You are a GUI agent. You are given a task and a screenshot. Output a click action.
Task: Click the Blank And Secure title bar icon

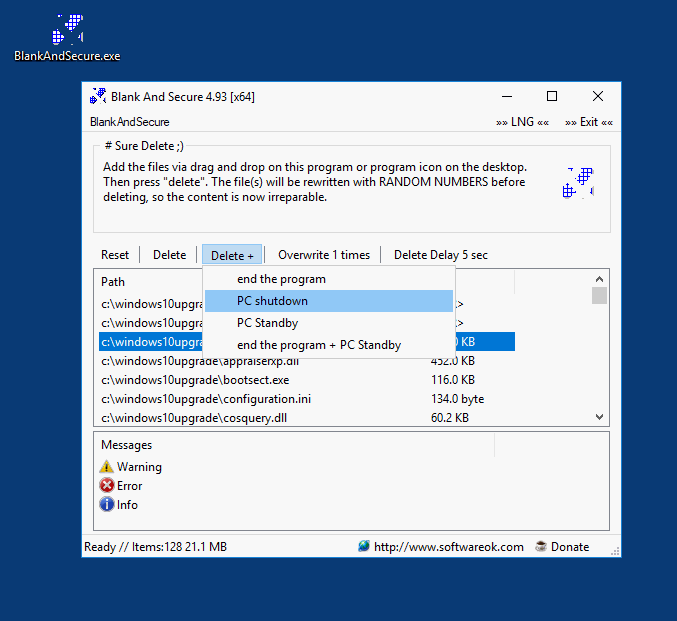pyautogui.click(x=98, y=96)
